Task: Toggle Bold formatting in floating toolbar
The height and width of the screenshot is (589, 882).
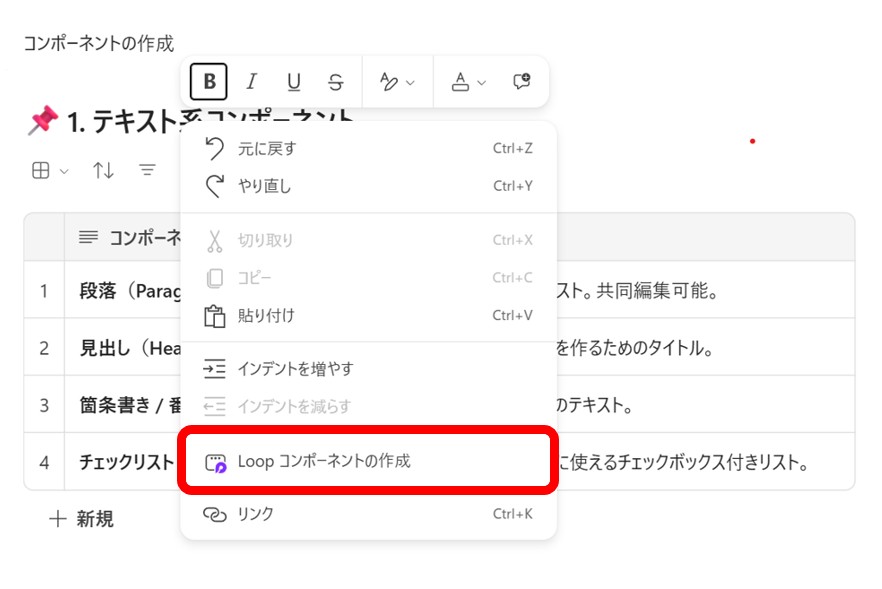Action: (209, 82)
